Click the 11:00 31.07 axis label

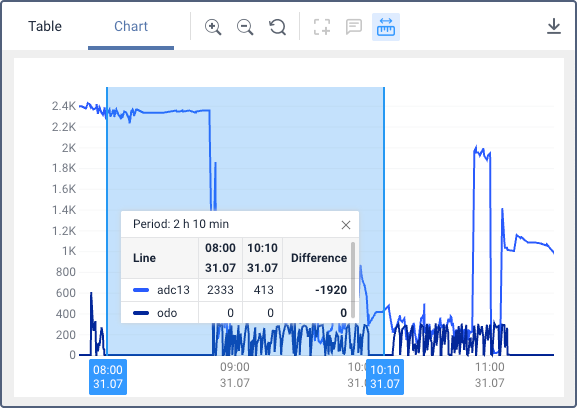click(x=489, y=375)
